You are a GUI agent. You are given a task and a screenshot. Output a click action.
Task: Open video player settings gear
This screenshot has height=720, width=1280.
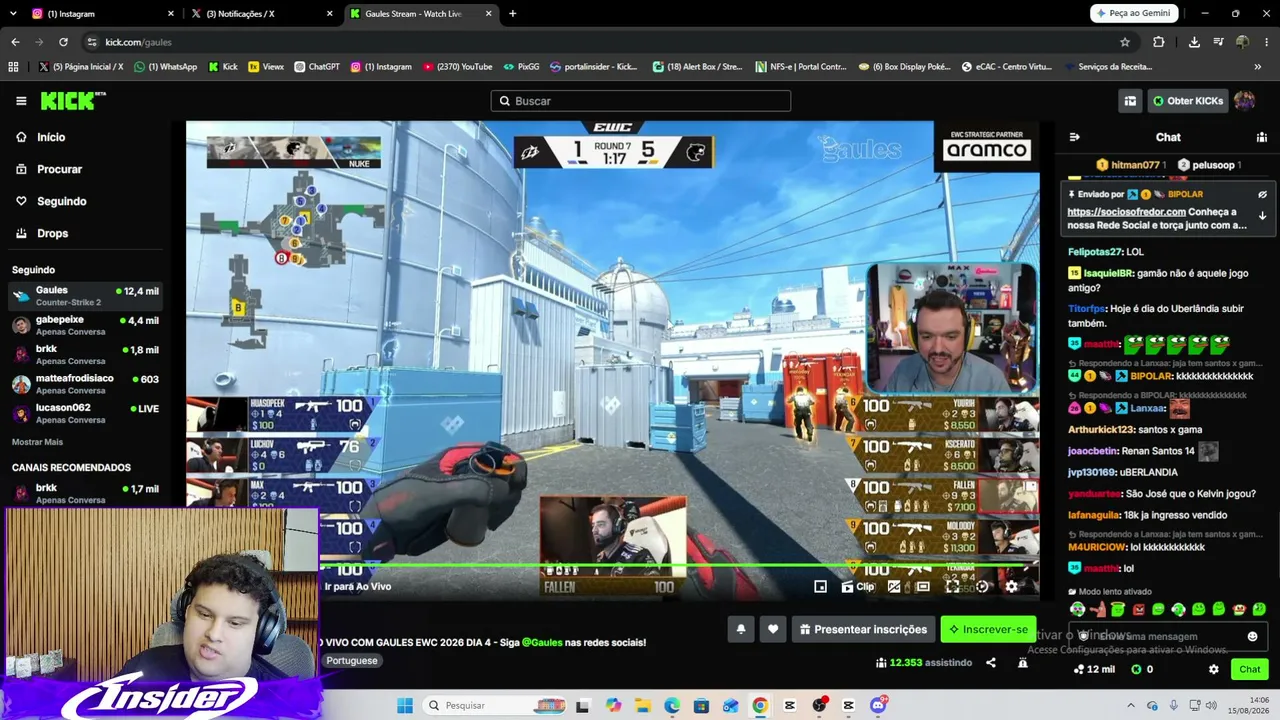point(1011,587)
